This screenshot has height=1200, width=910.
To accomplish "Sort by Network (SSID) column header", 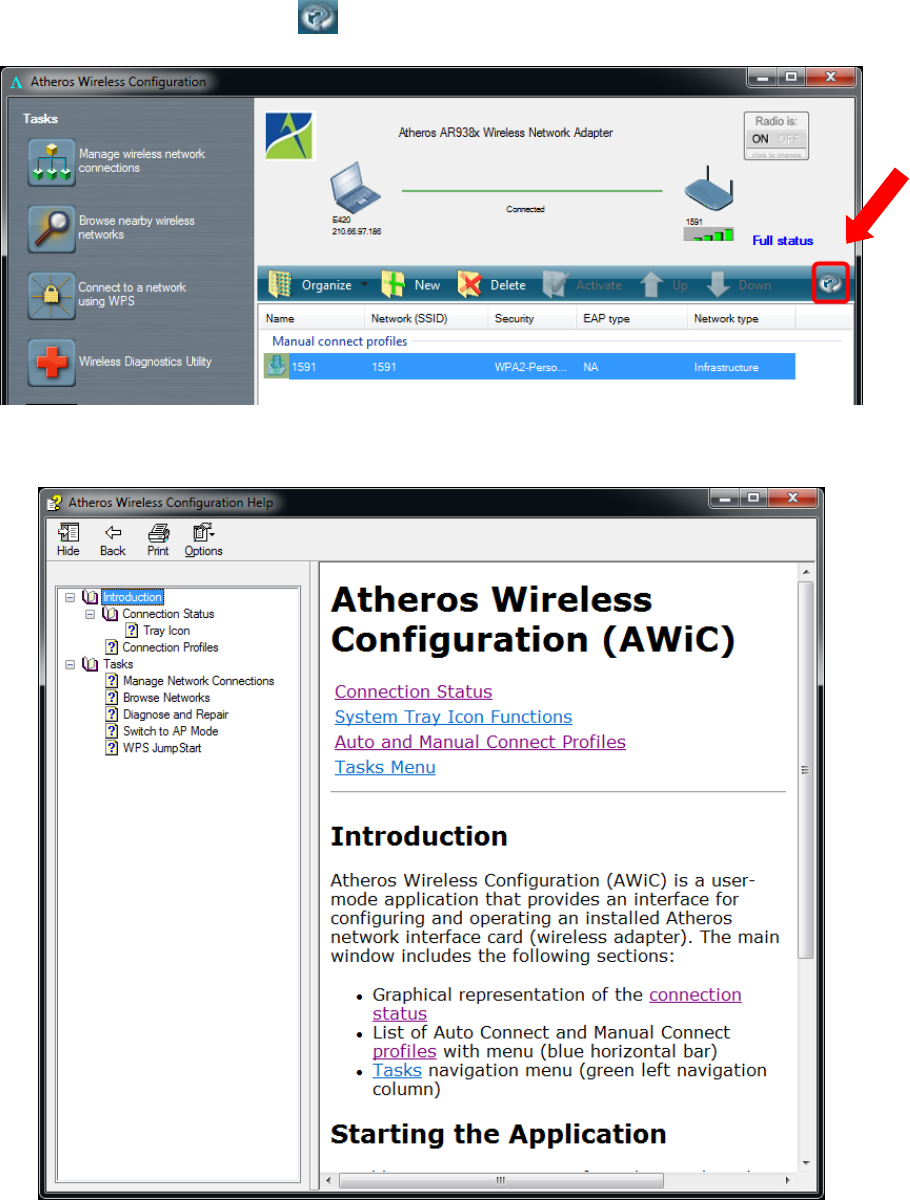I will tap(425, 319).
